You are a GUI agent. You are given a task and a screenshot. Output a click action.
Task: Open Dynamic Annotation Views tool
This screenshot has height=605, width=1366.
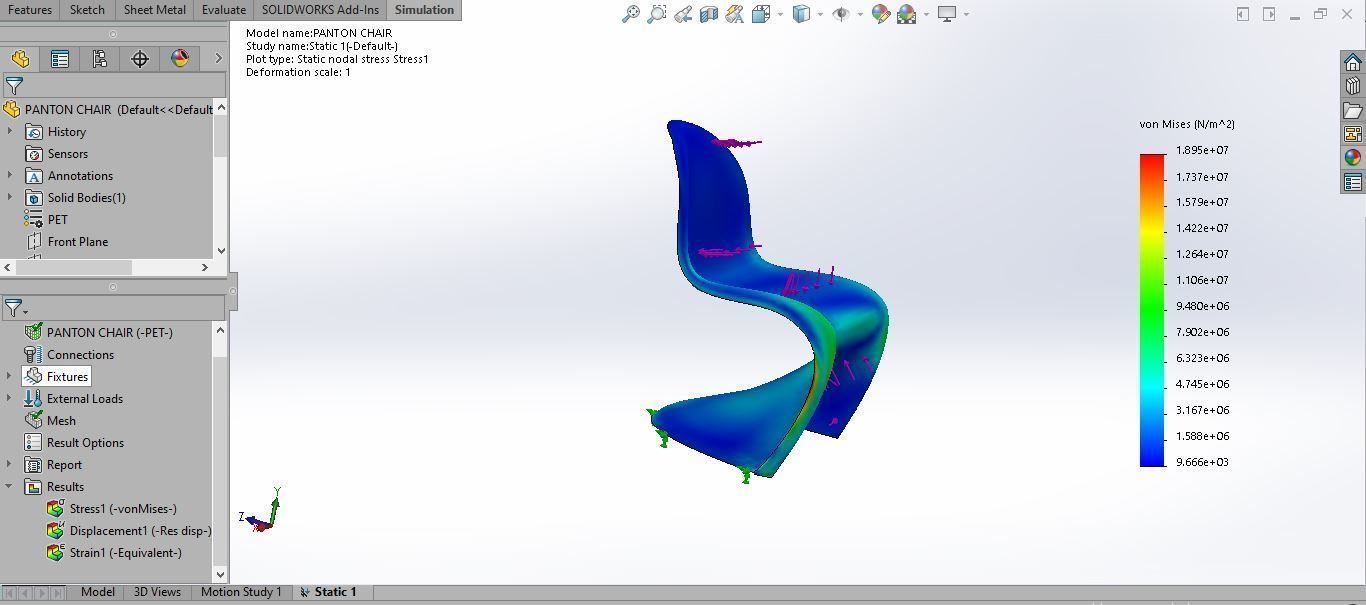(735, 14)
